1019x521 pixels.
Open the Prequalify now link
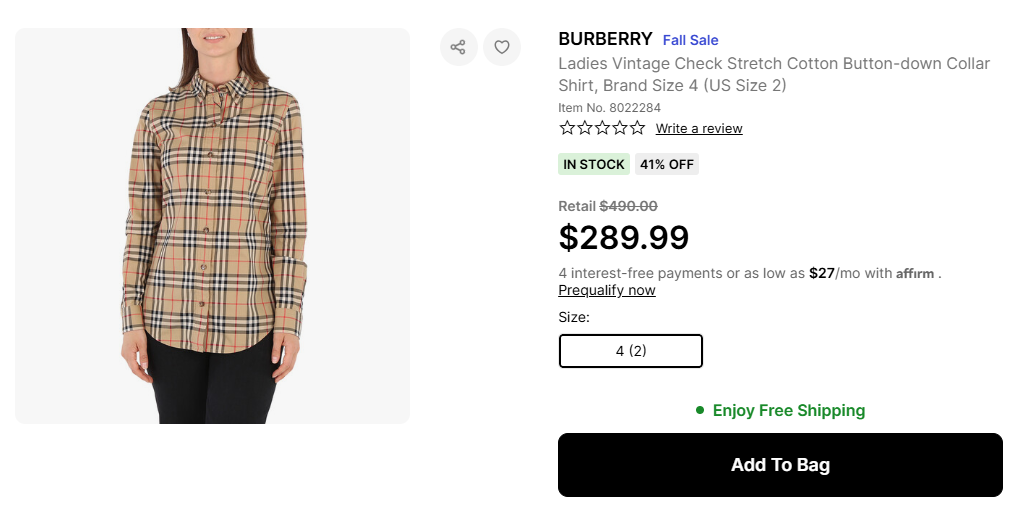(x=607, y=291)
